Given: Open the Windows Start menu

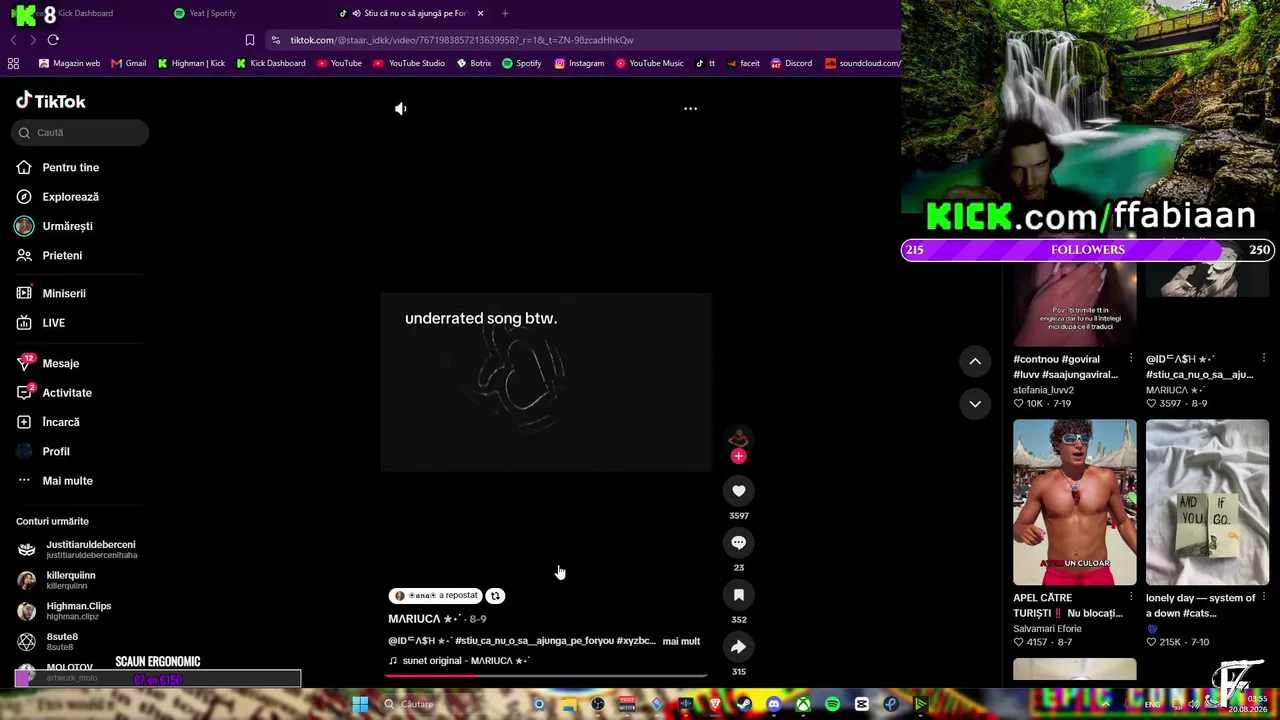Looking at the screenshot, I should tap(360, 704).
